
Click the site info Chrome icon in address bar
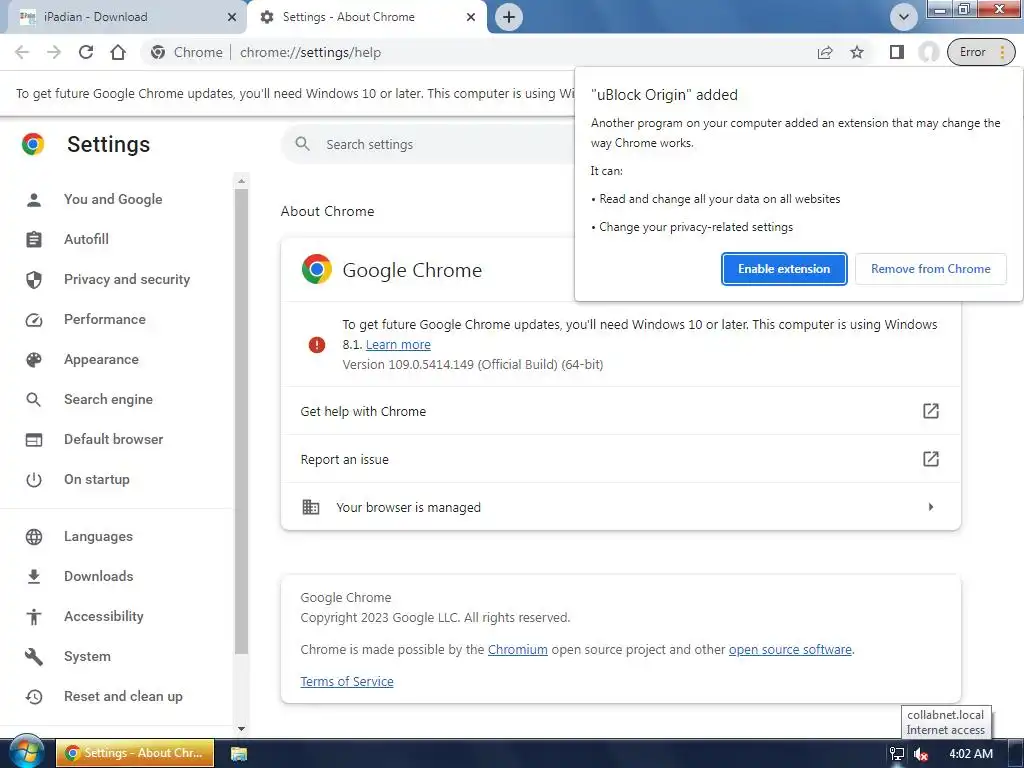(x=157, y=52)
